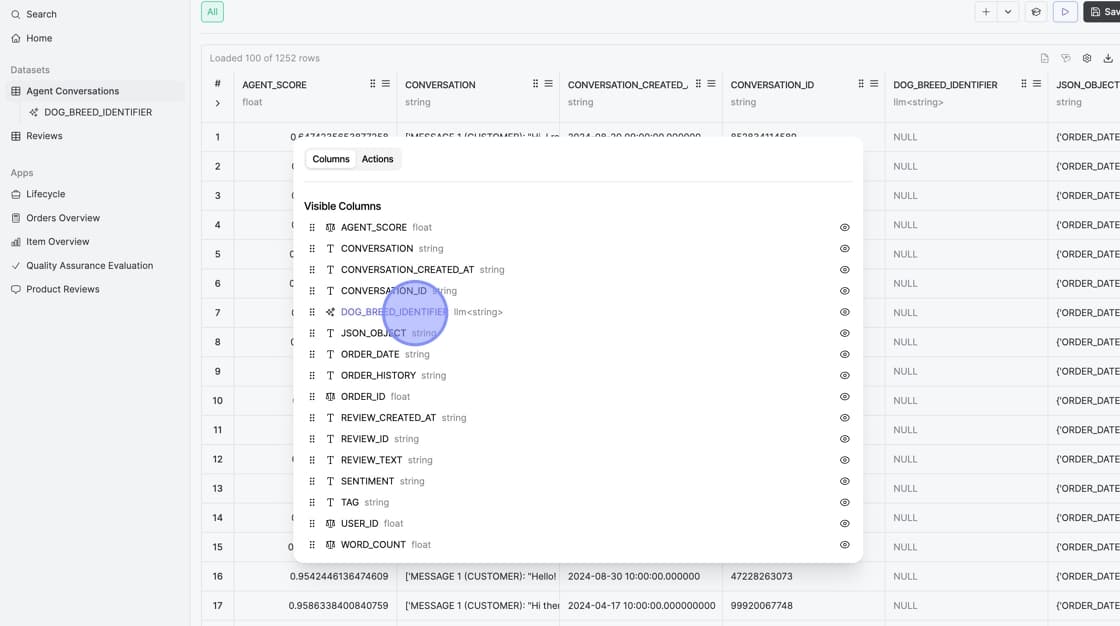Expand rows using the chevron under #
This screenshot has height=626, width=1120.
pos(217,103)
